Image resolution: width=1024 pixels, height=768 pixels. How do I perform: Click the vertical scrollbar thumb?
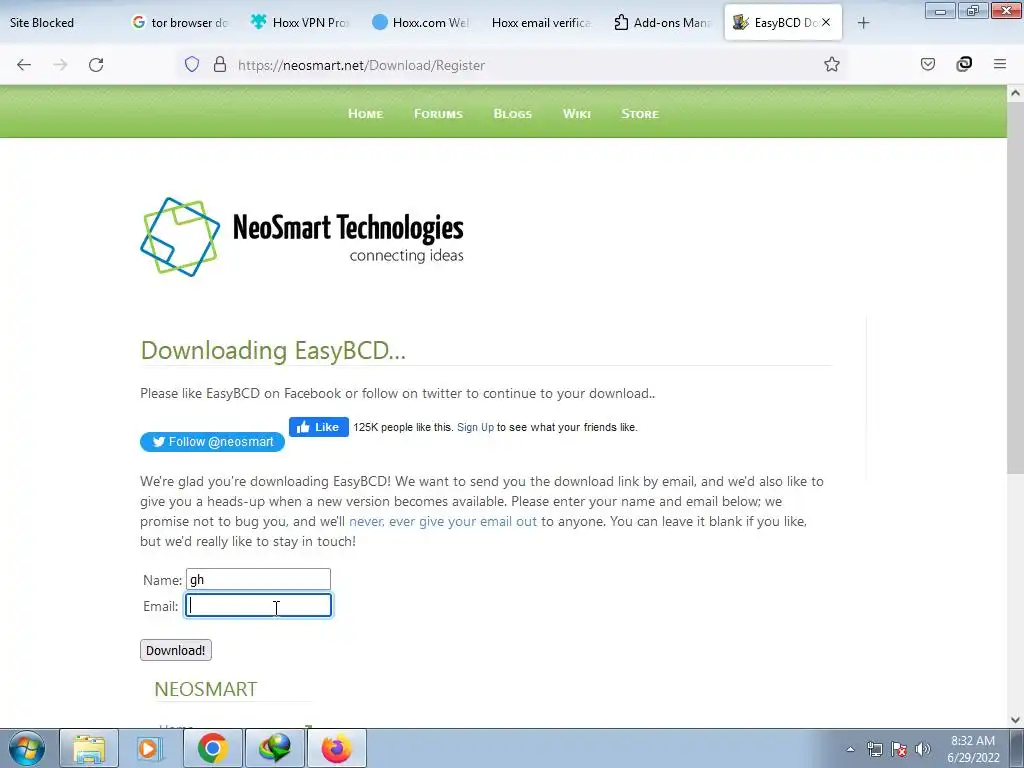click(x=1016, y=288)
